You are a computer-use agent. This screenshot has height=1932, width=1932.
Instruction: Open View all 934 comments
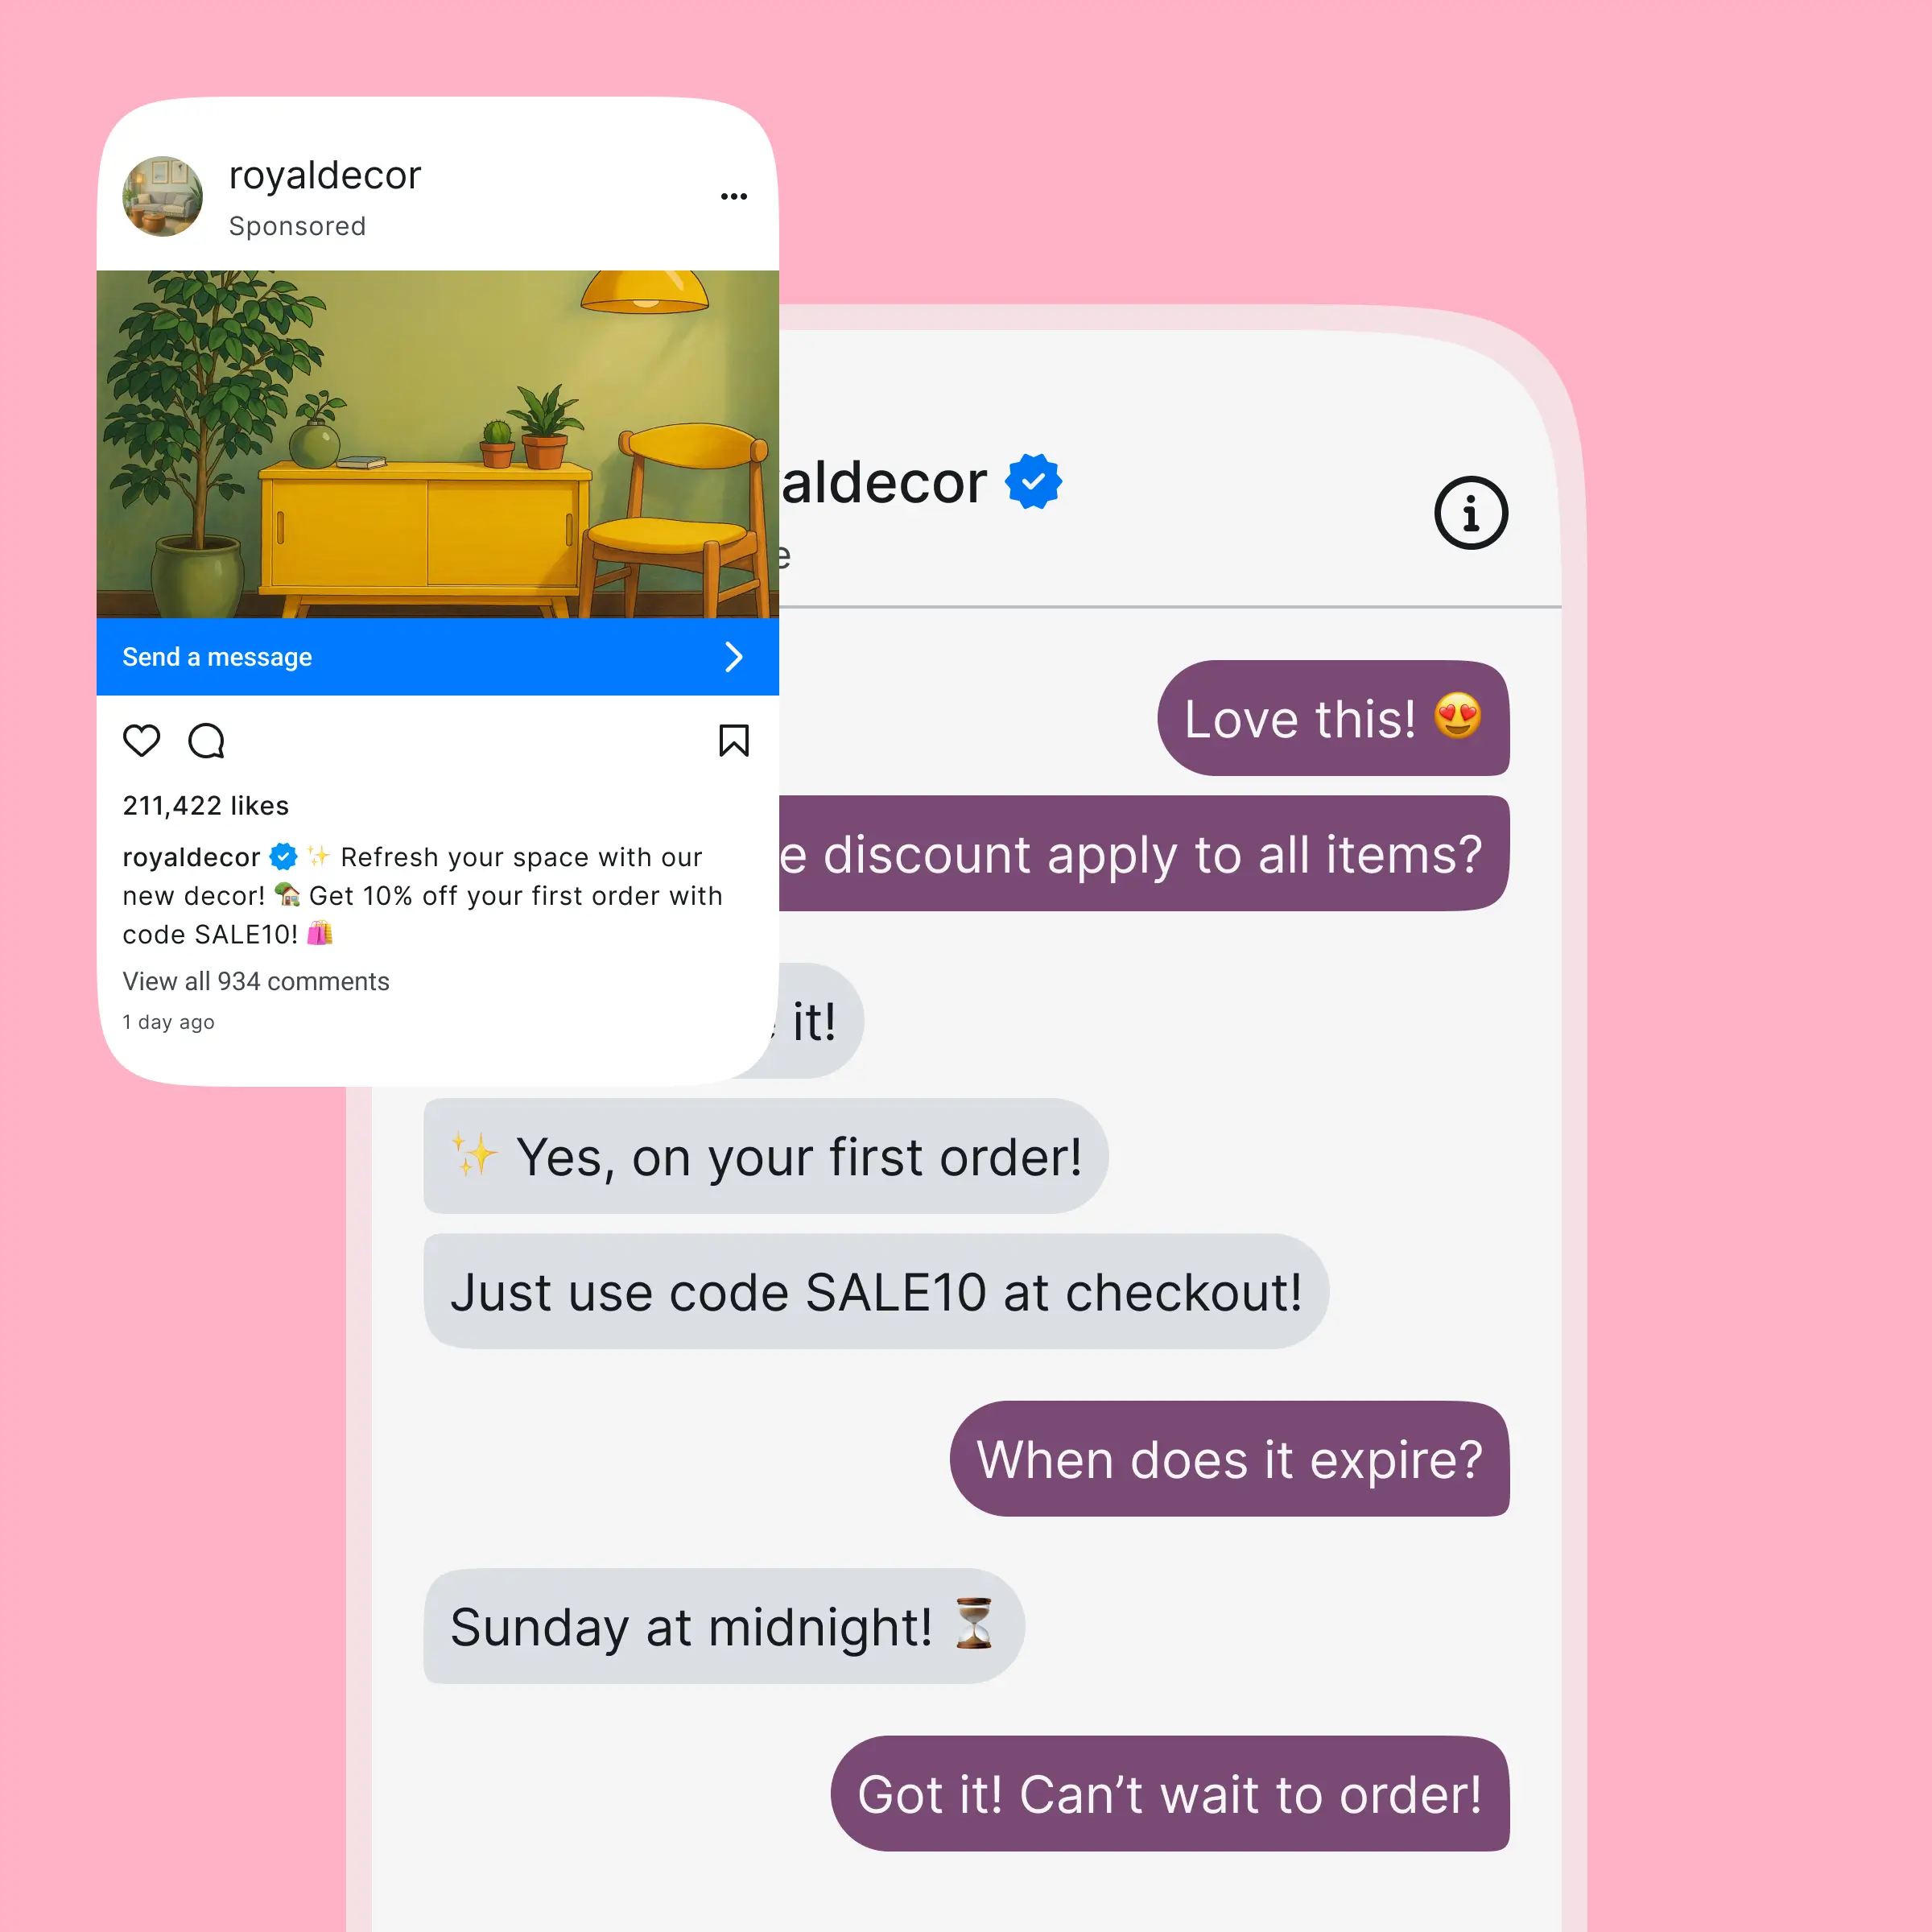(x=256, y=981)
